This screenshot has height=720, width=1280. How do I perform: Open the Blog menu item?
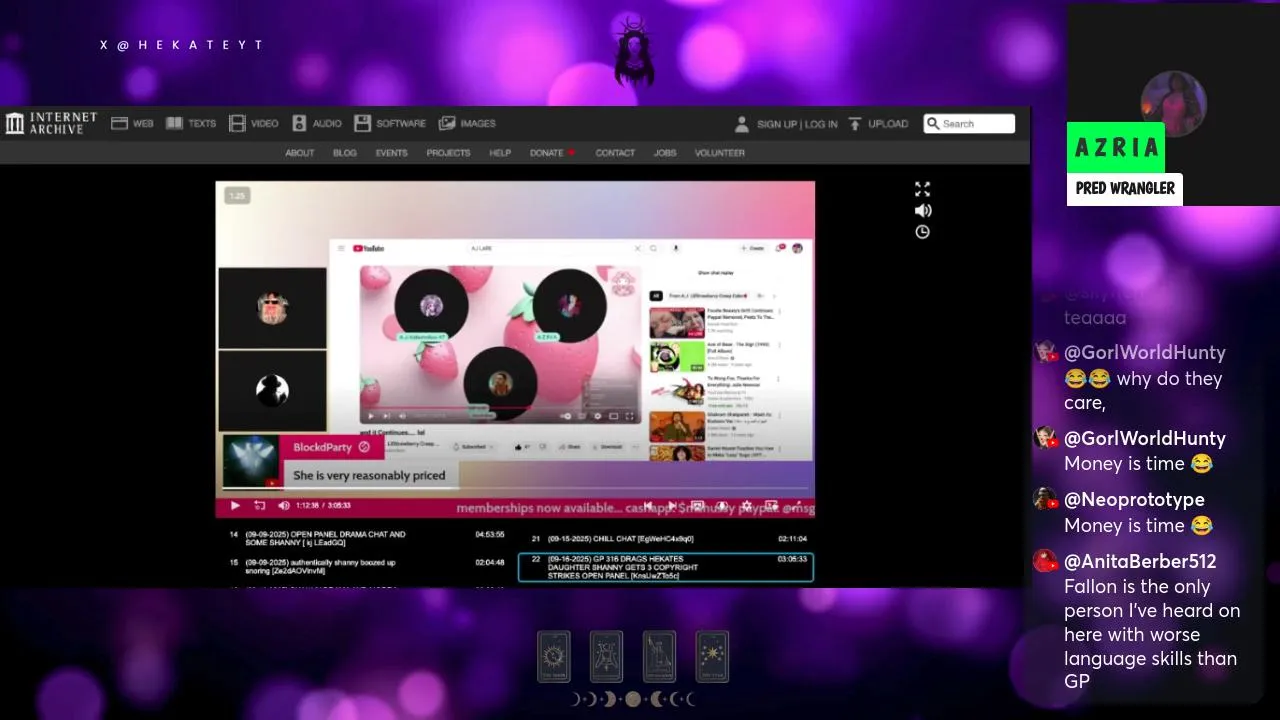tap(344, 153)
